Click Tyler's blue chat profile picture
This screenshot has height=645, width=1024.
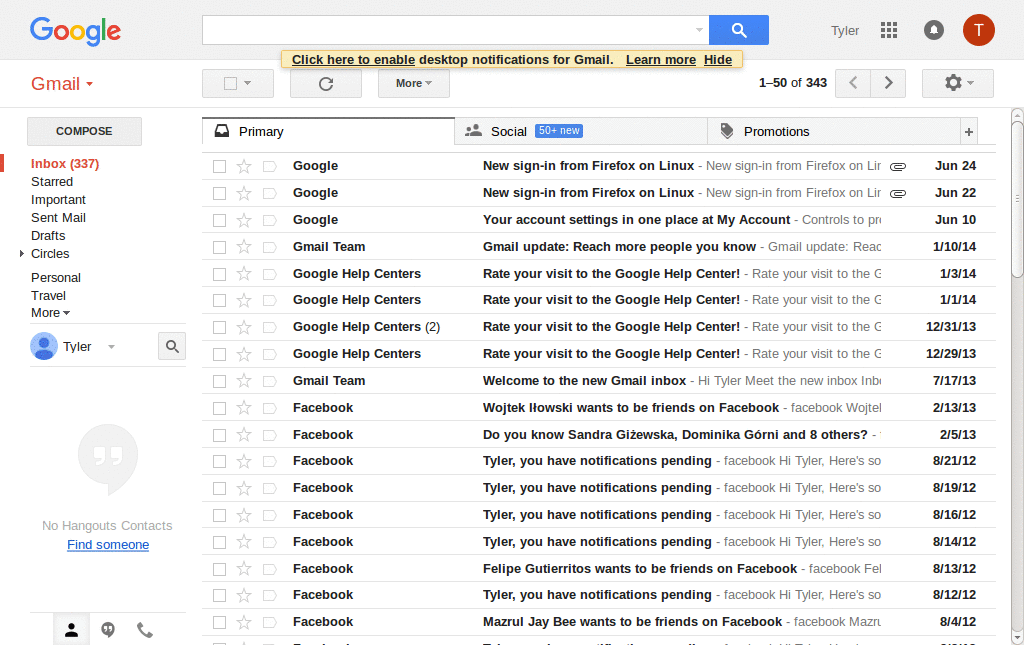[44, 346]
